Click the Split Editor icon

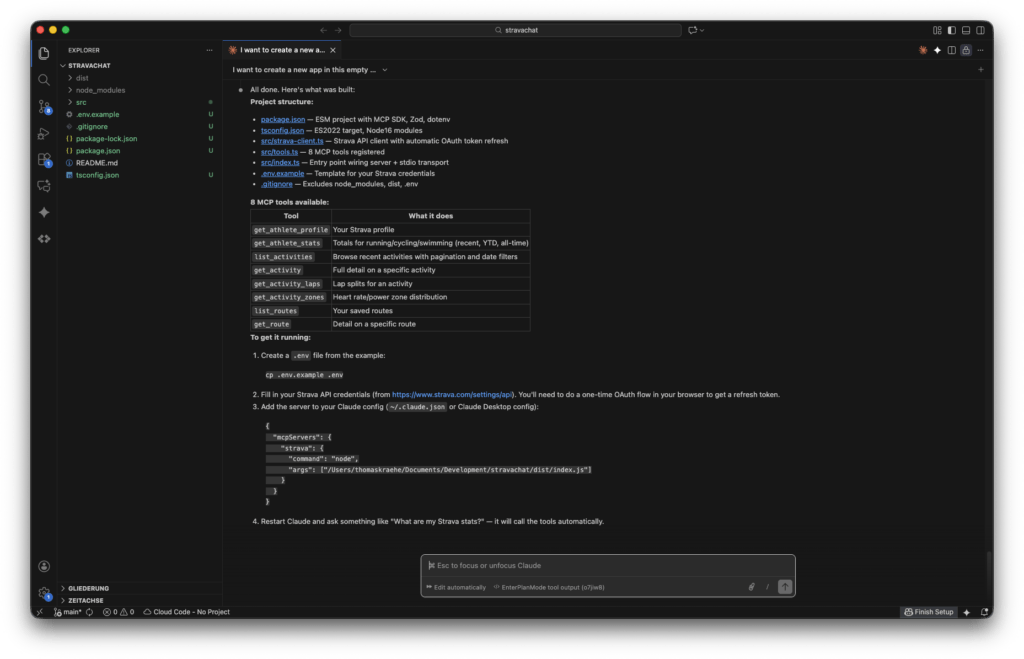(x=952, y=50)
